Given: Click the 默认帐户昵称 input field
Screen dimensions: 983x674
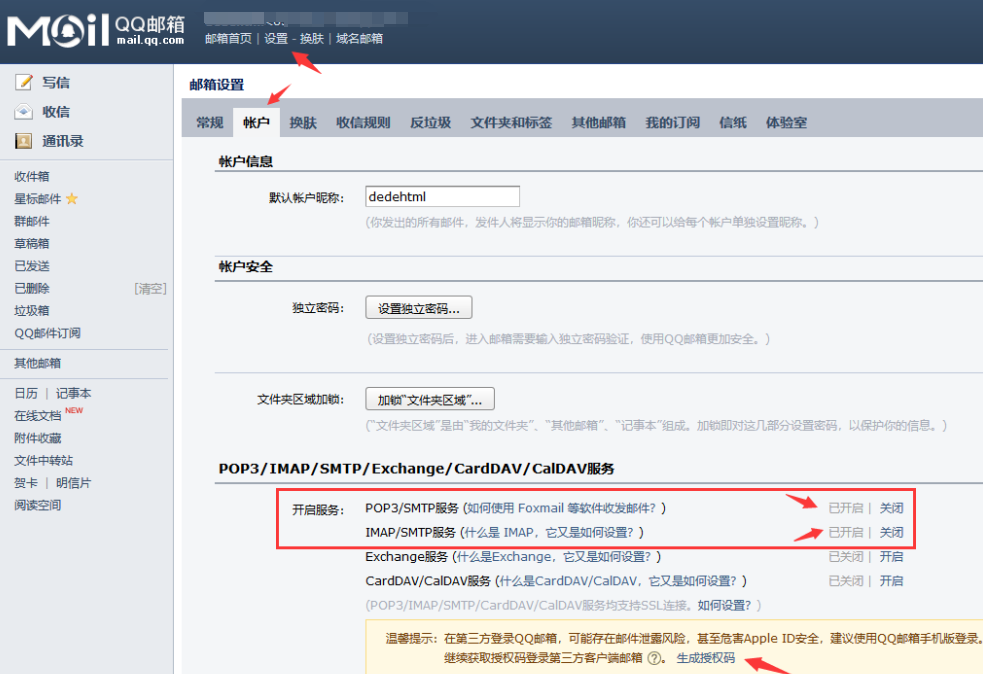Looking at the screenshot, I should tap(443, 196).
